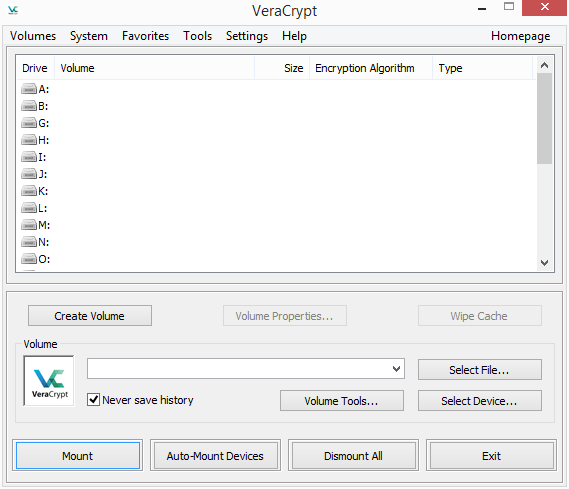Click Select File... button
This screenshot has width=569, height=489.
(479, 370)
